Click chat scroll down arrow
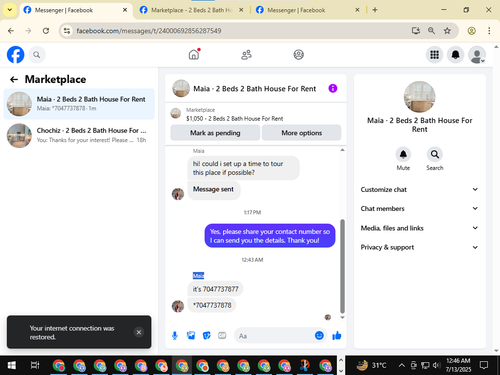Screen dimensions: 500x375 pos(342,317)
